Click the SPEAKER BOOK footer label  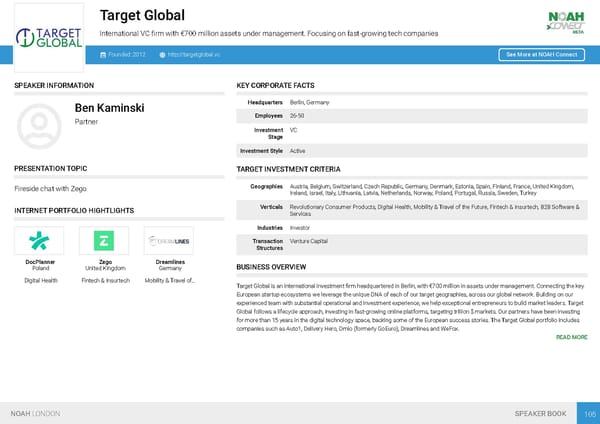[x=539, y=412]
